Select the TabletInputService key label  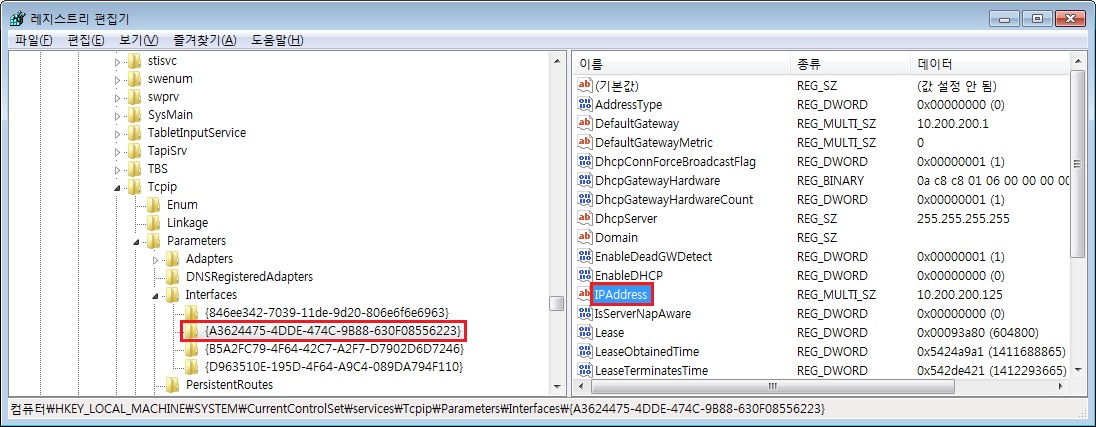pos(197,133)
